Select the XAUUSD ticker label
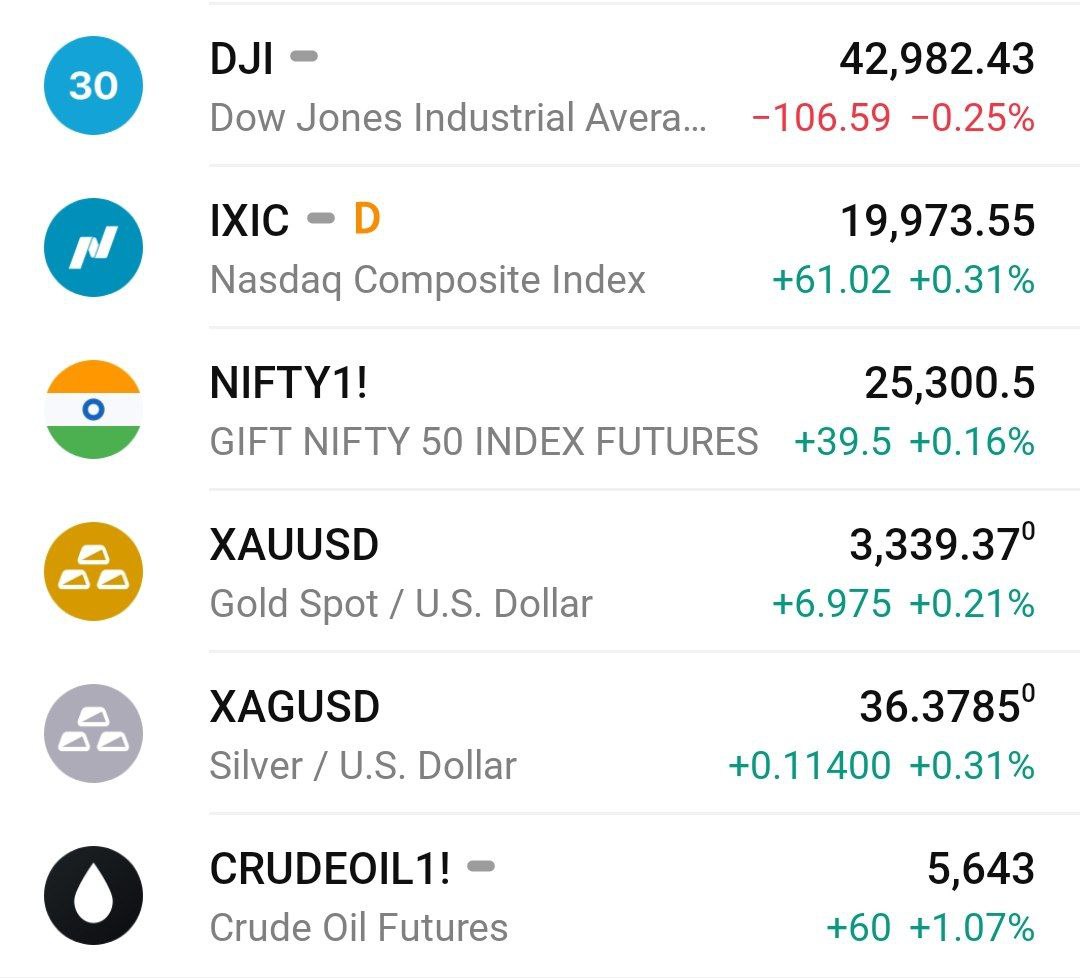The height and width of the screenshot is (978, 1080). coord(294,545)
